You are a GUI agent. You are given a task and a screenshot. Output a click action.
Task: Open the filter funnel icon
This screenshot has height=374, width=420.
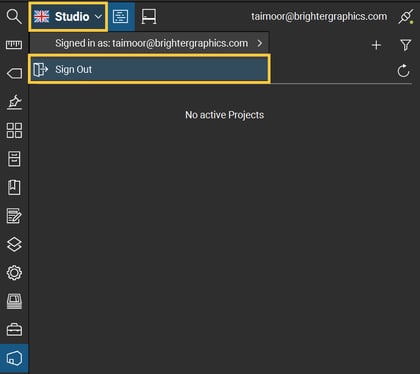coord(405,45)
